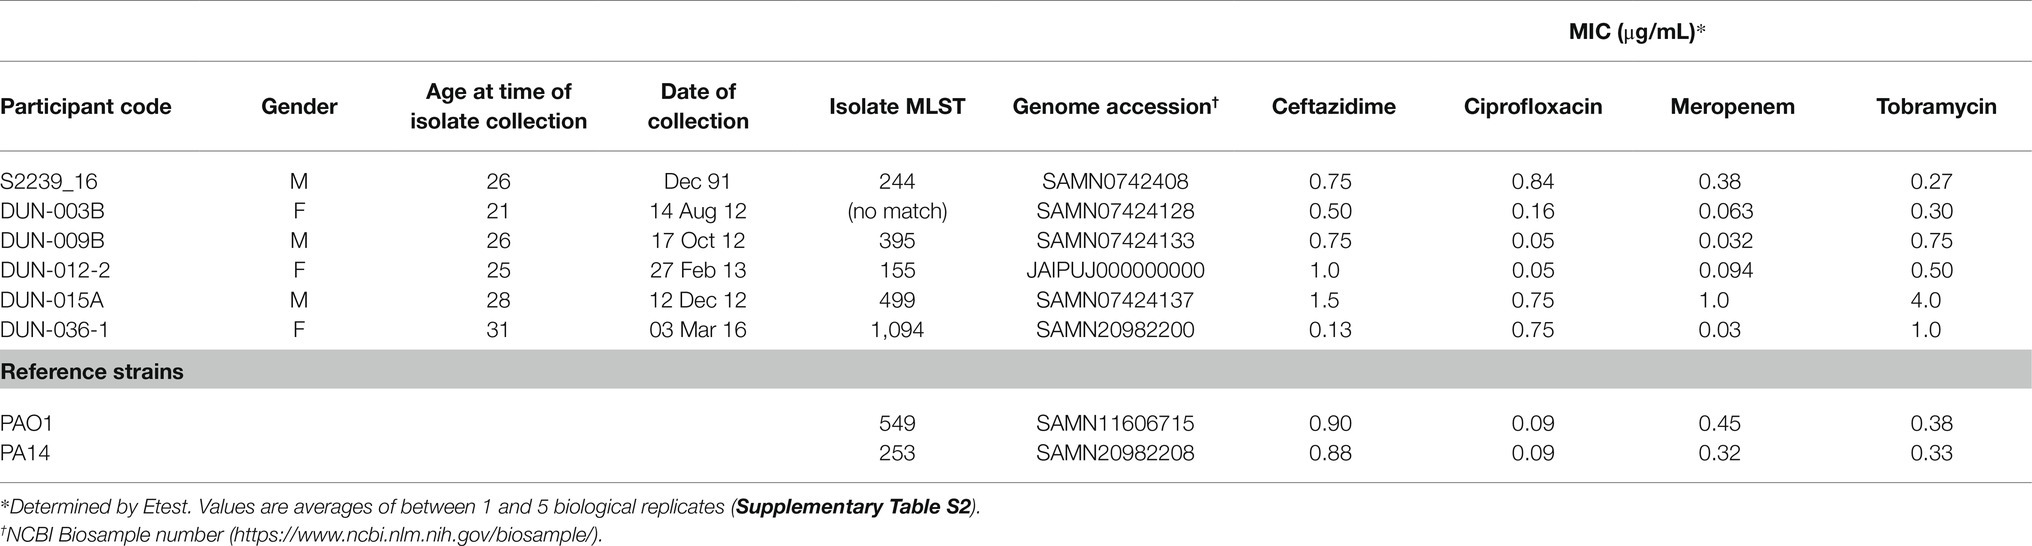Select the MIC (µg/mL) group heading
This screenshot has height=546, width=2032.
(1636, 32)
